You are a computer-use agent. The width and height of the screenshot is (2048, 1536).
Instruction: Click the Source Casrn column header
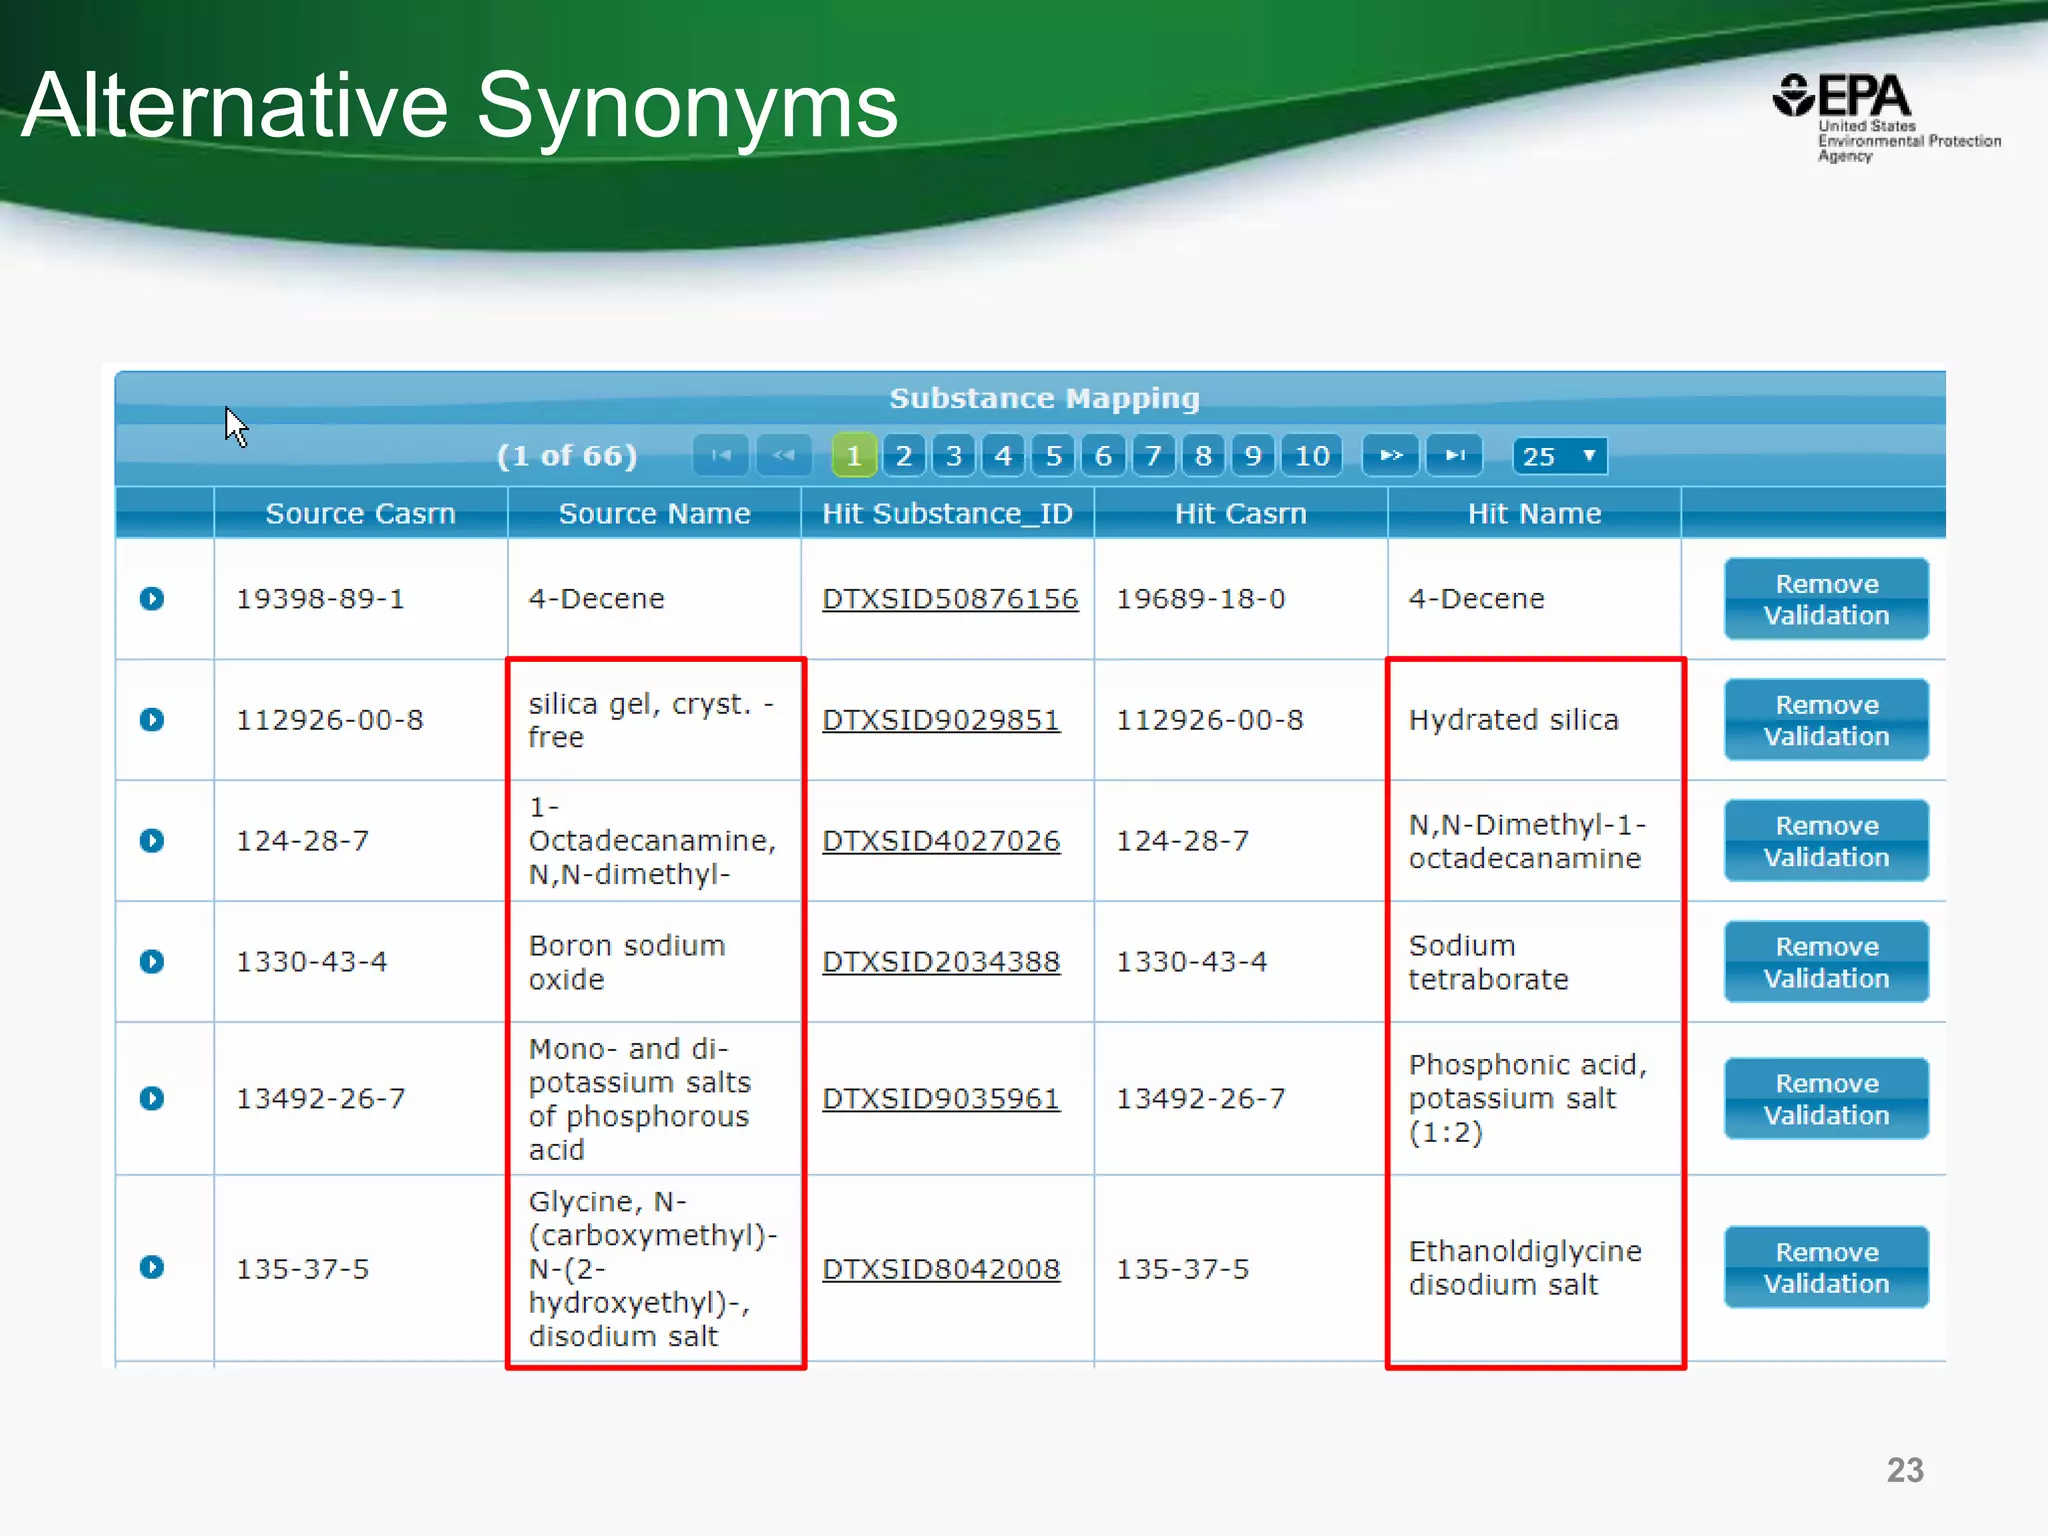(x=361, y=513)
